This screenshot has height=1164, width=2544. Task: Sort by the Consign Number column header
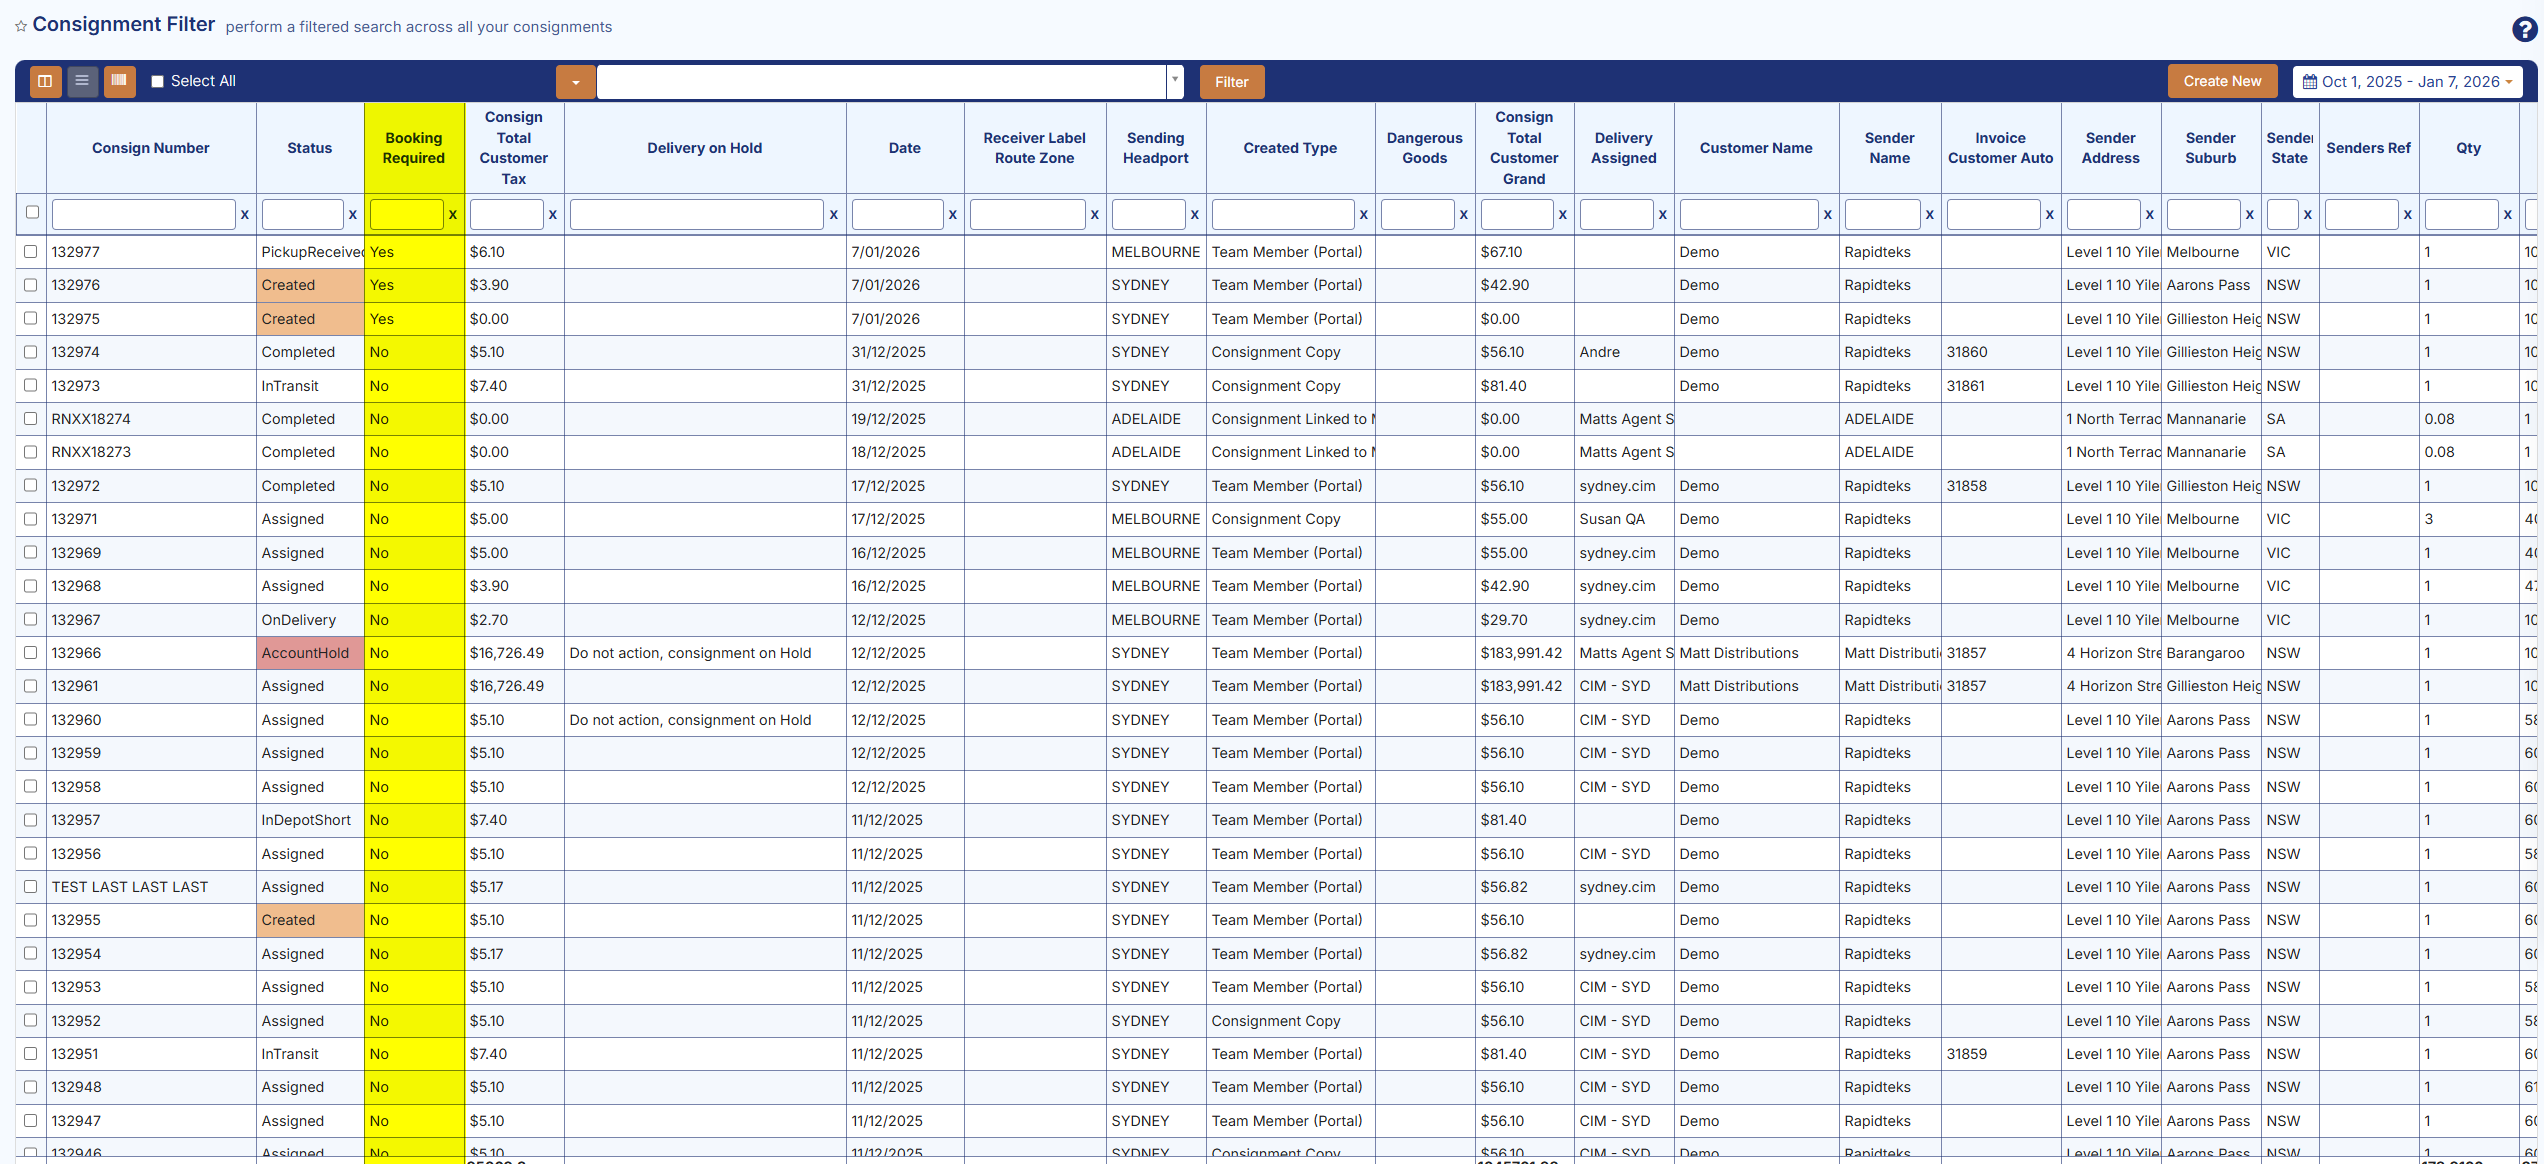[150, 148]
